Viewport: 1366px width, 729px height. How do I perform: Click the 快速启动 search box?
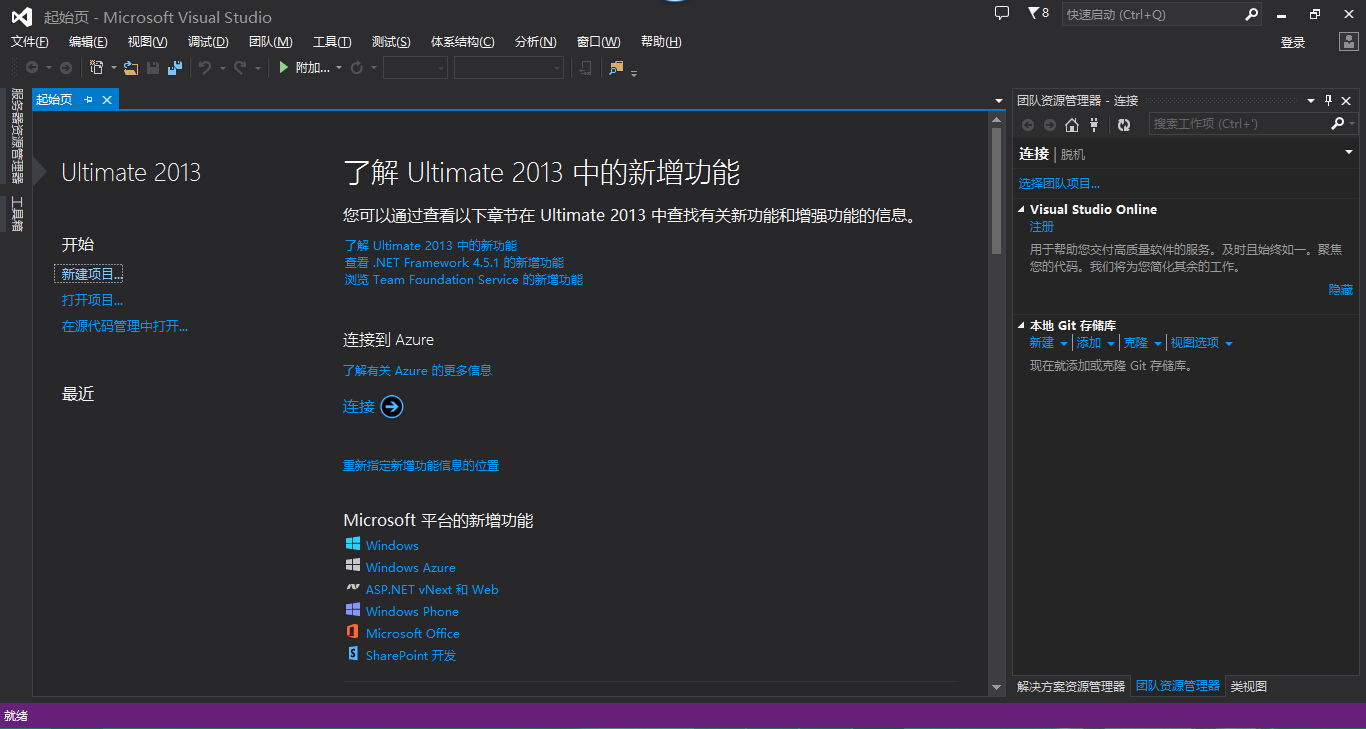[x=1152, y=15]
